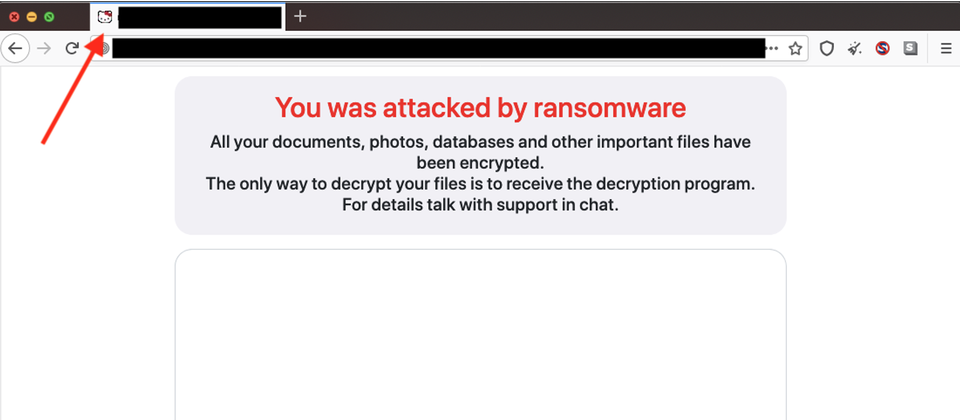
Task: Click the forward navigation arrow
Action: tap(44, 49)
